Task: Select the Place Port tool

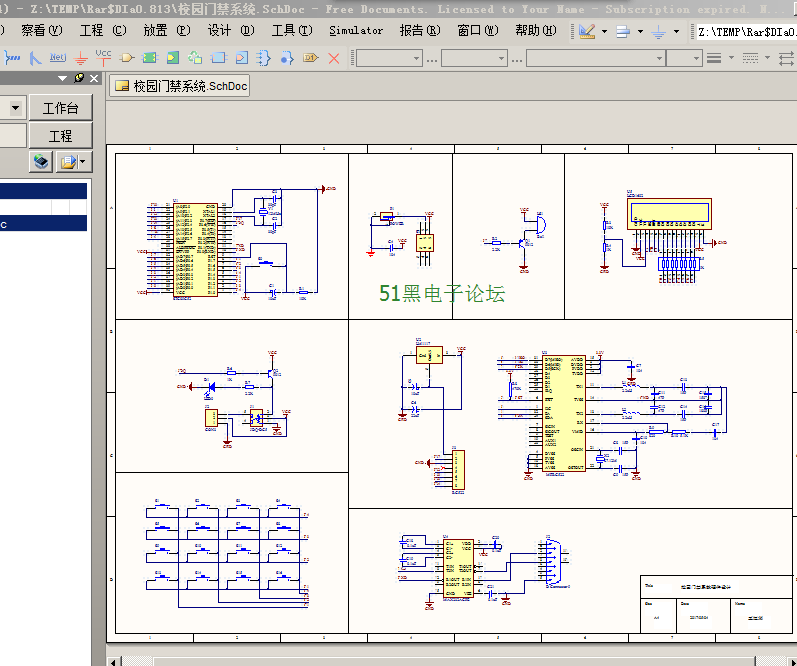Action: pyautogui.click(x=310, y=58)
